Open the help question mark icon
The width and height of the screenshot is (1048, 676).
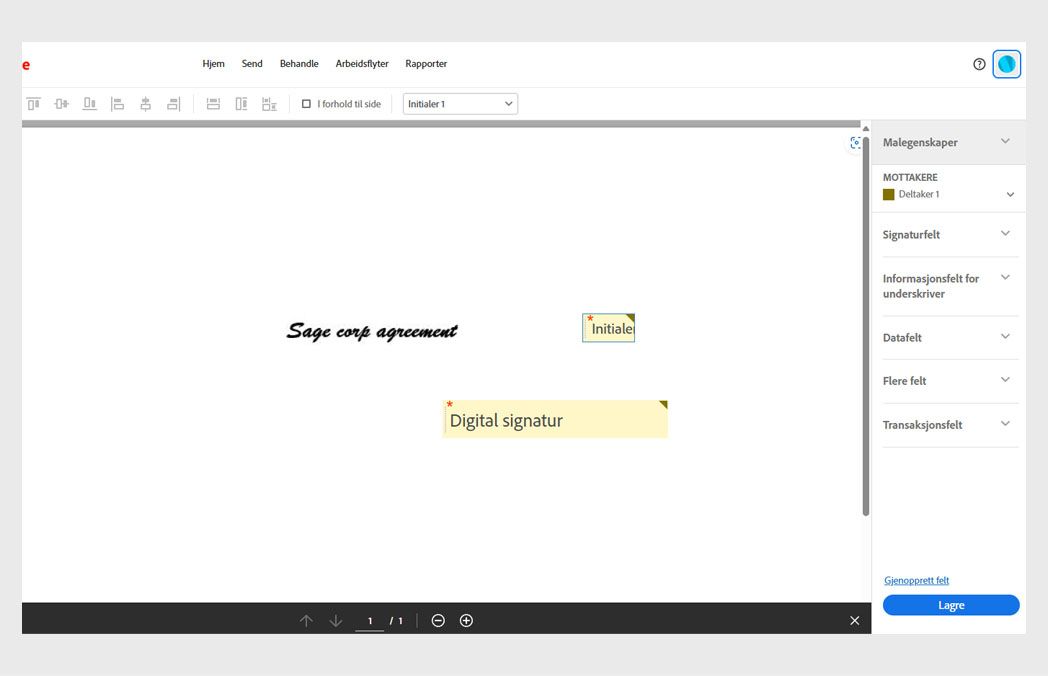coord(979,64)
